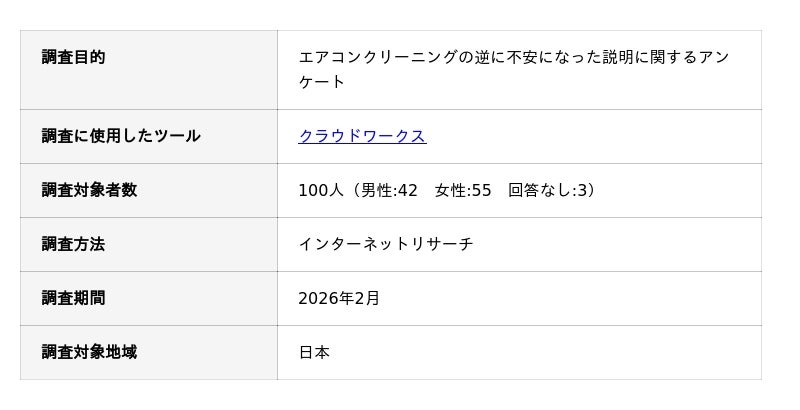Click the 調査対象地域 row label
800x410 pixels.
pyautogui.click(x=89, y=352)
